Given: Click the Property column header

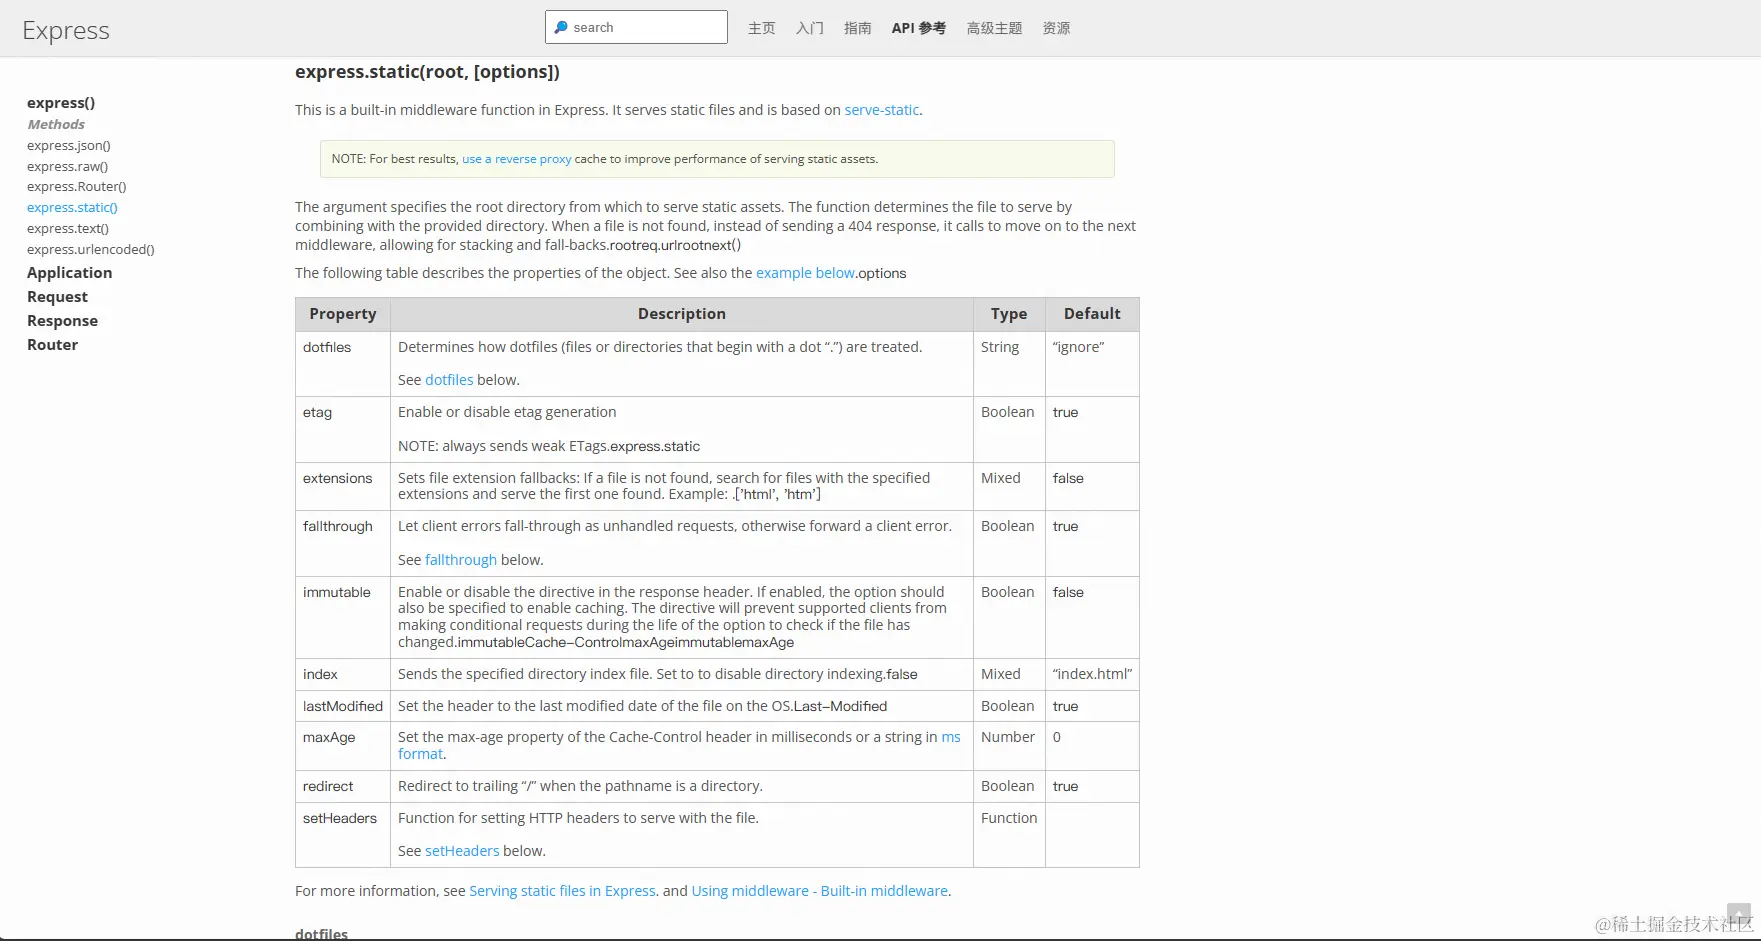Looking at the screenshot, I should [343, 314].
